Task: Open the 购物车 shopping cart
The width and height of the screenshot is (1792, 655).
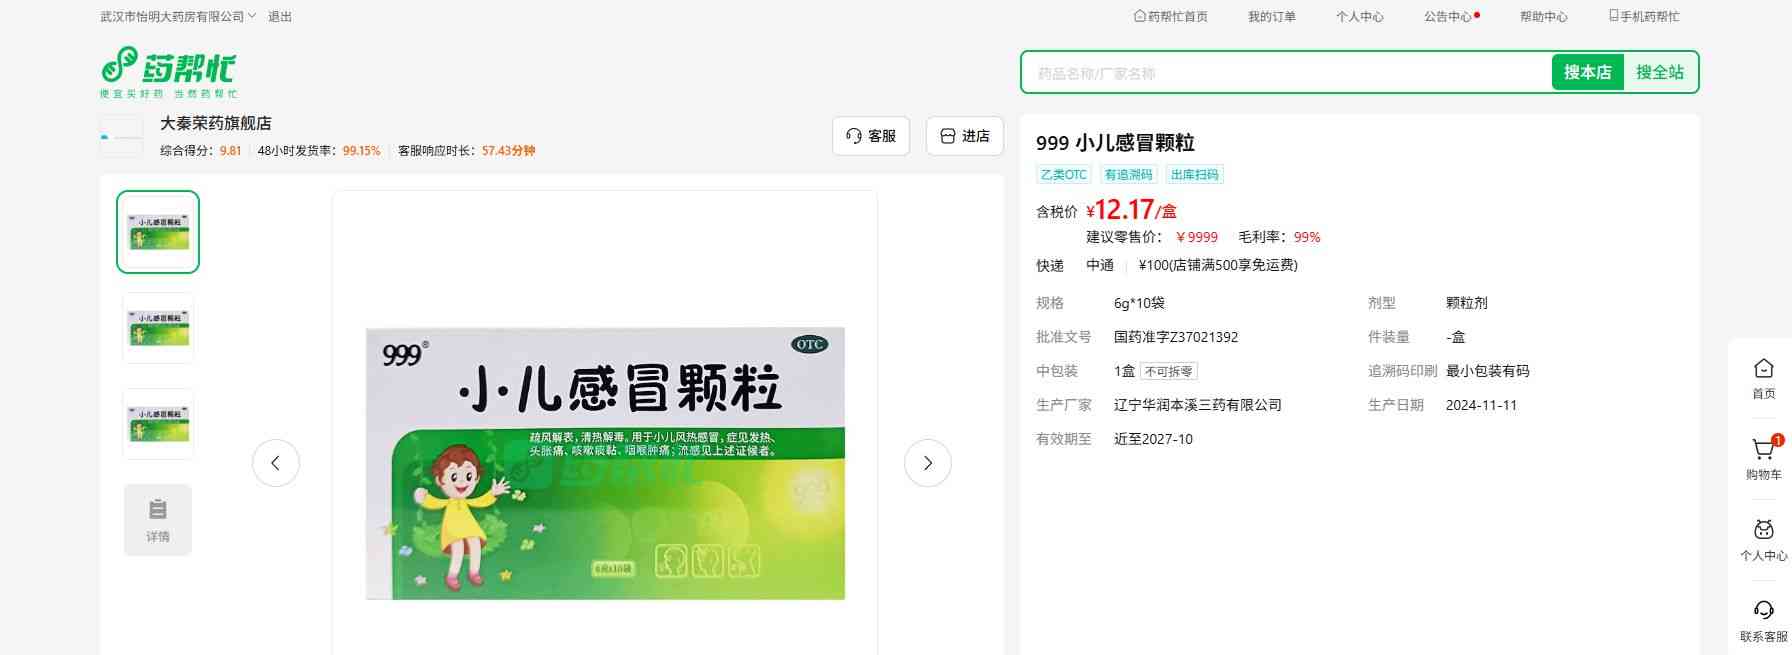Action: tap(1763, 458)
